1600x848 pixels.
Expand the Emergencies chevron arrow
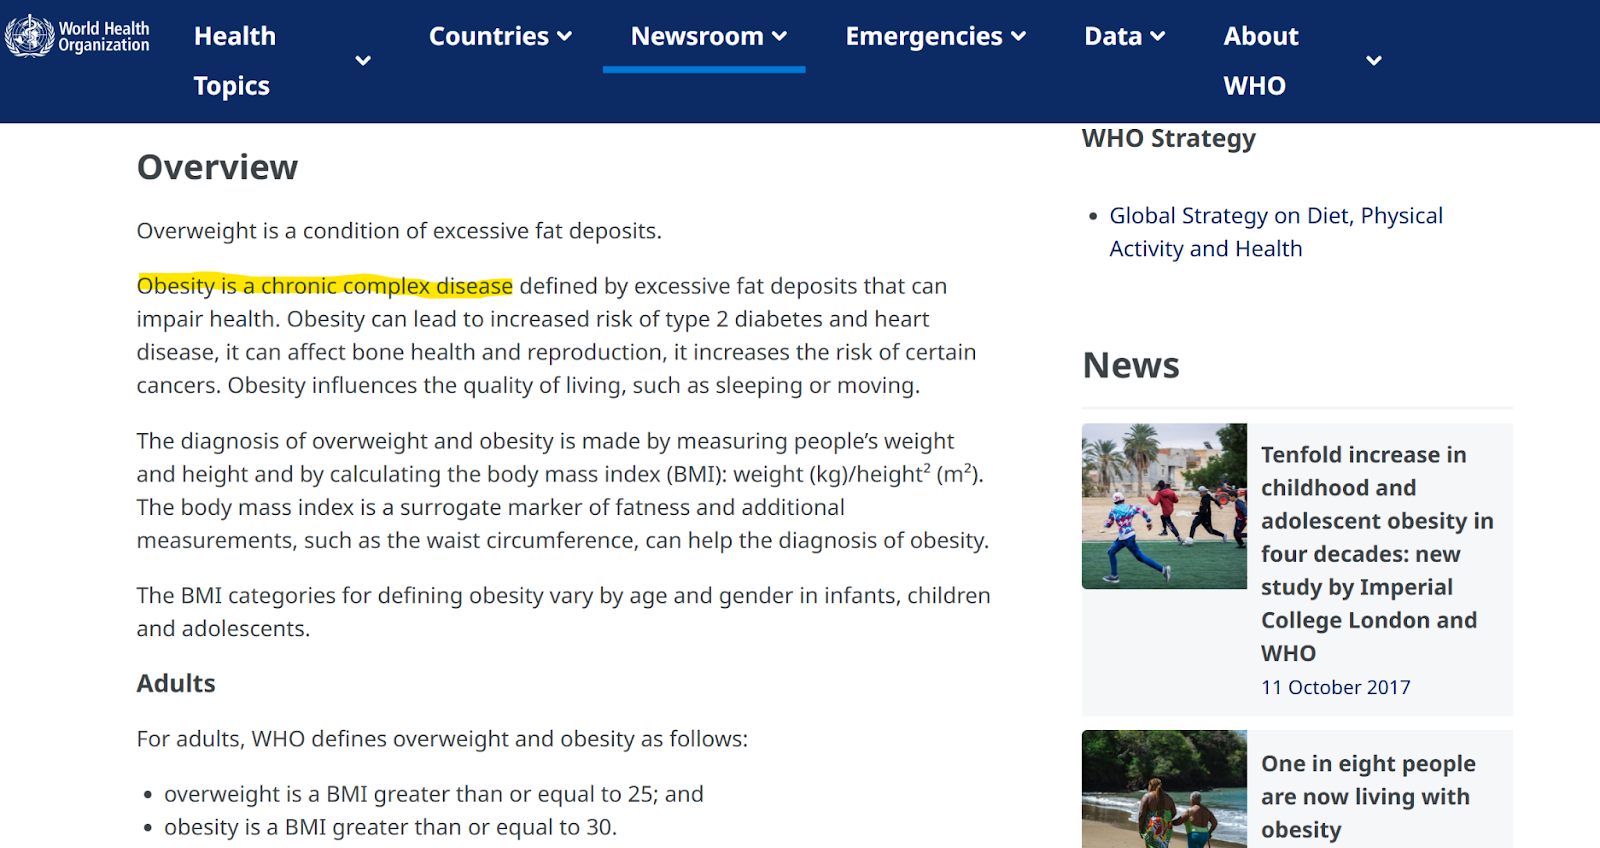click(x=1019, y=37)
